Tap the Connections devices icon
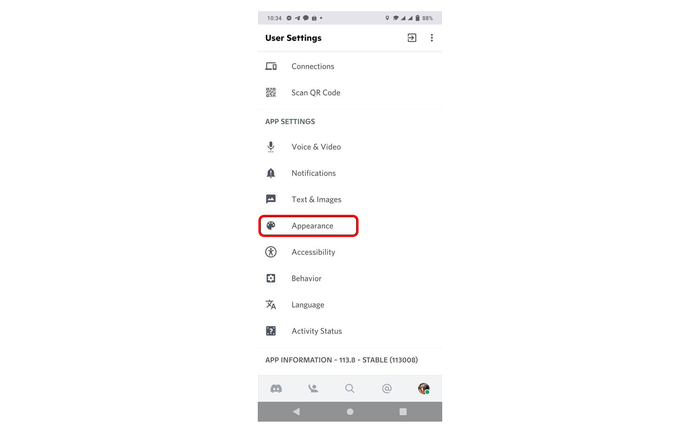This screenshot has width=700, height=433. tap(271, 66)
